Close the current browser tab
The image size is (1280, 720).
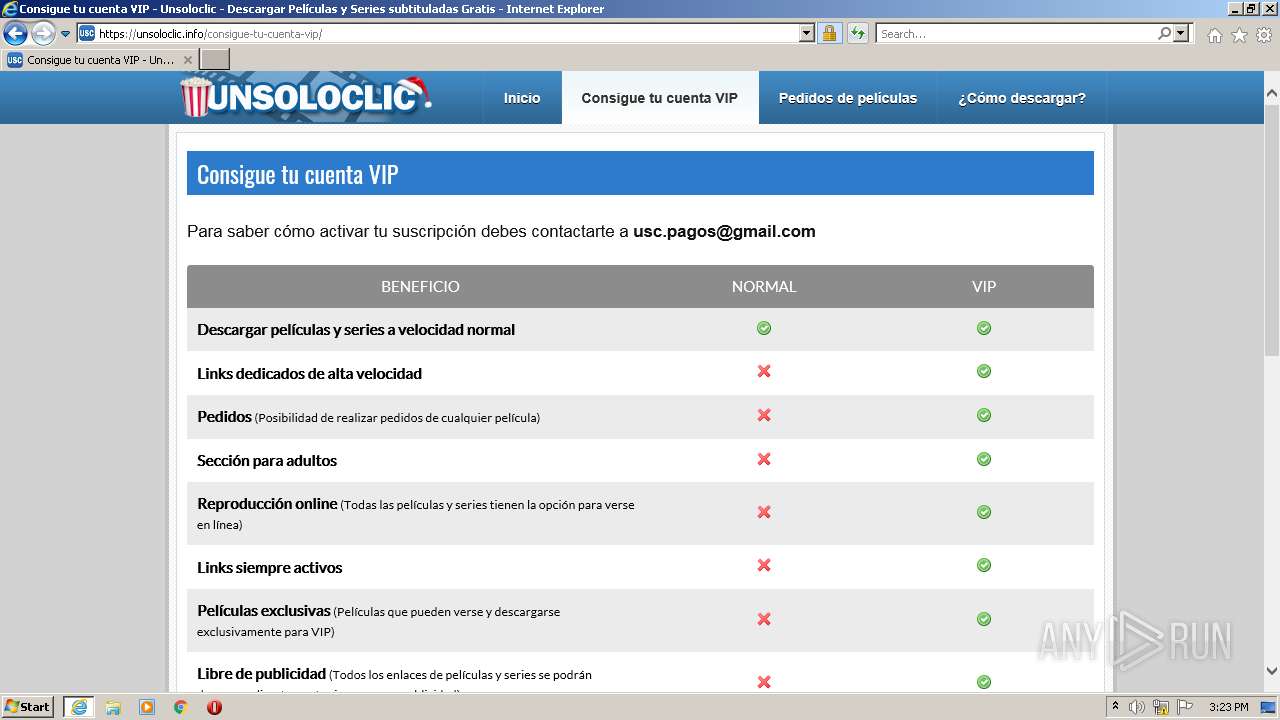[188, 60]
